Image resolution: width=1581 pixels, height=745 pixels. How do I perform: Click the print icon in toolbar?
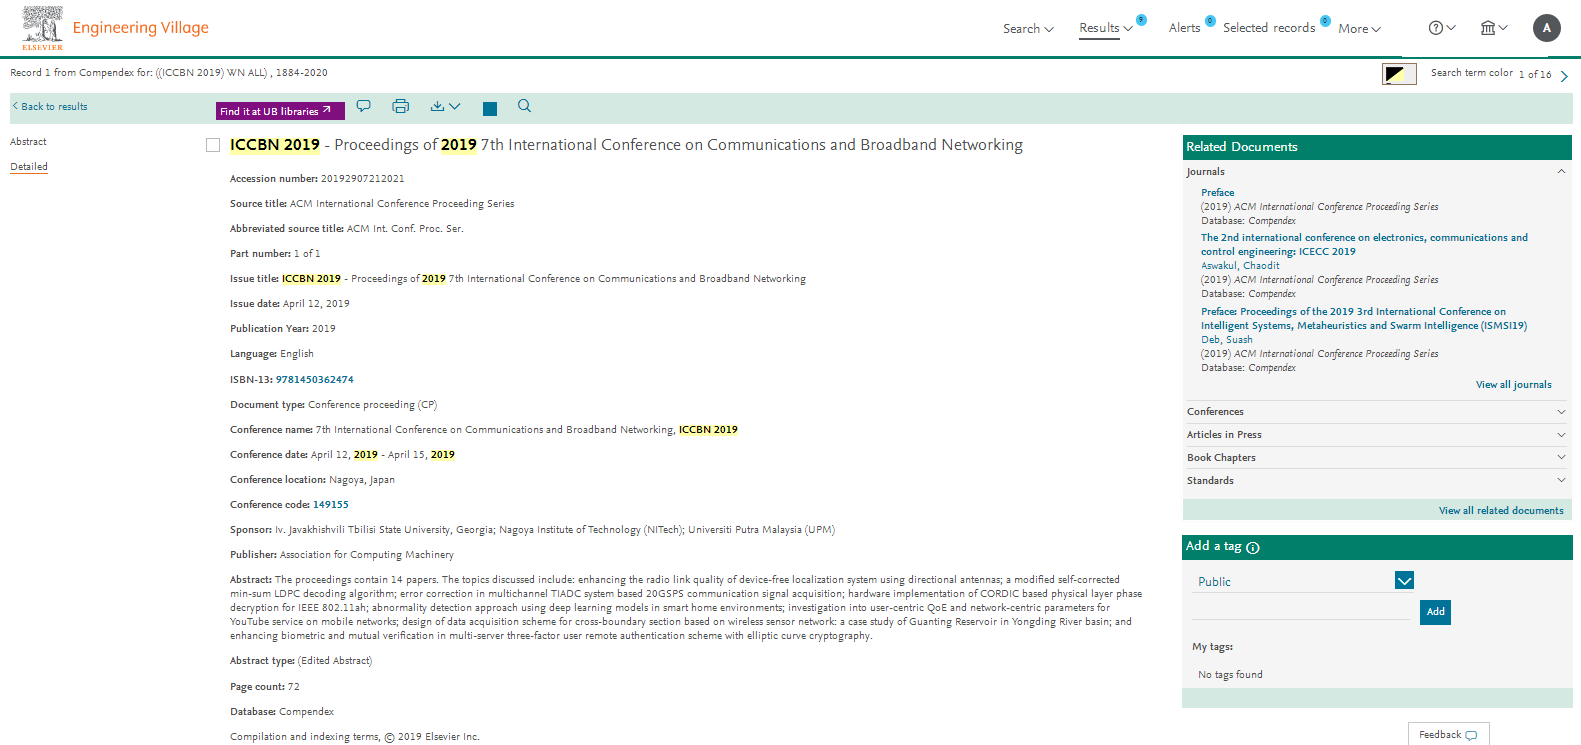401,106
